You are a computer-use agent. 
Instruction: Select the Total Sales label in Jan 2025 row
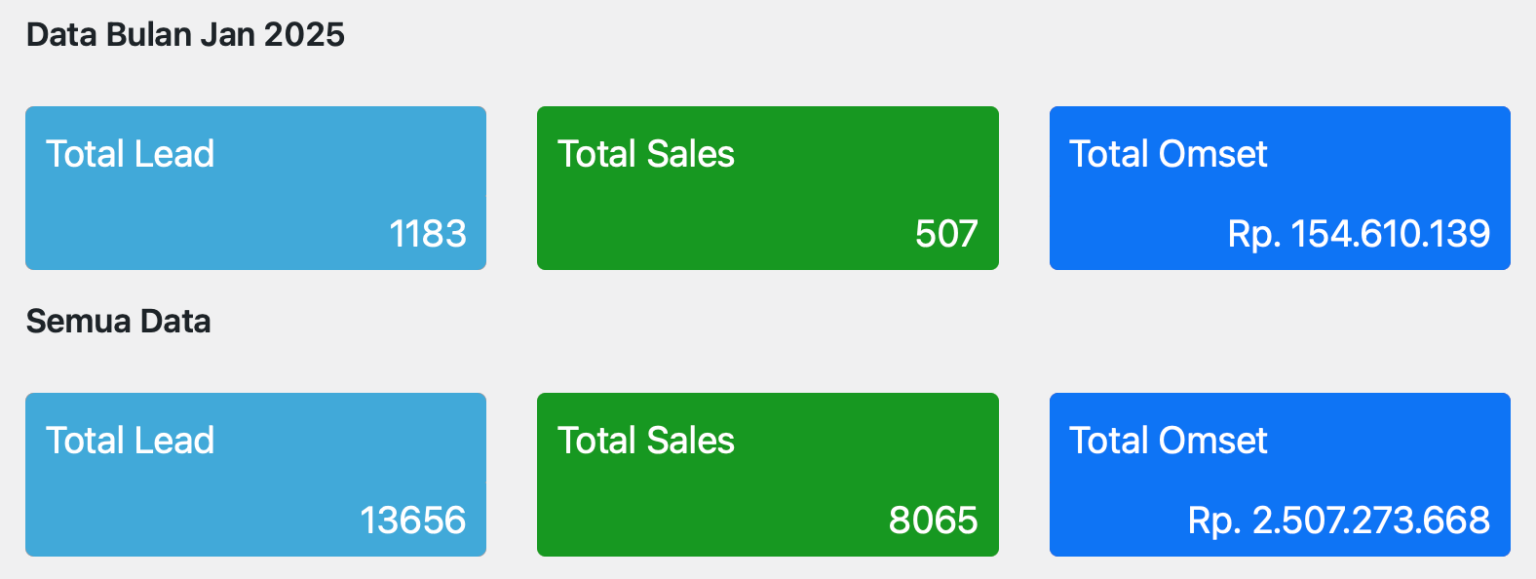pos(646,154)
